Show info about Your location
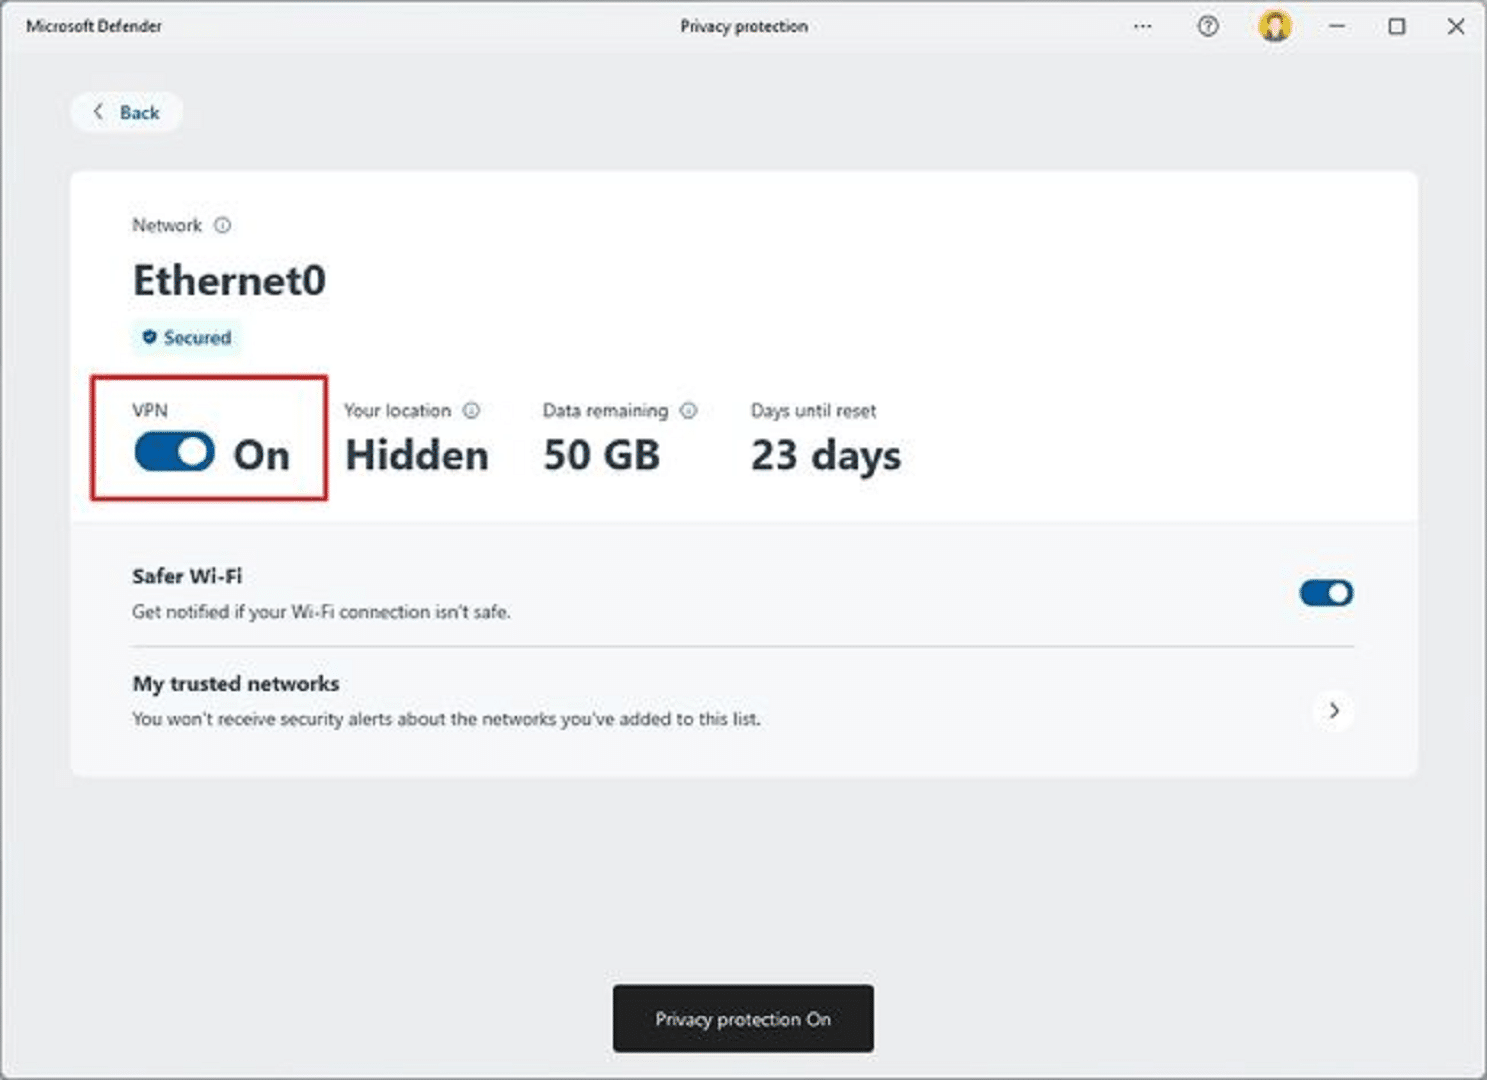The height and width of the screenshot is (1080, 1487). (471, 410)
